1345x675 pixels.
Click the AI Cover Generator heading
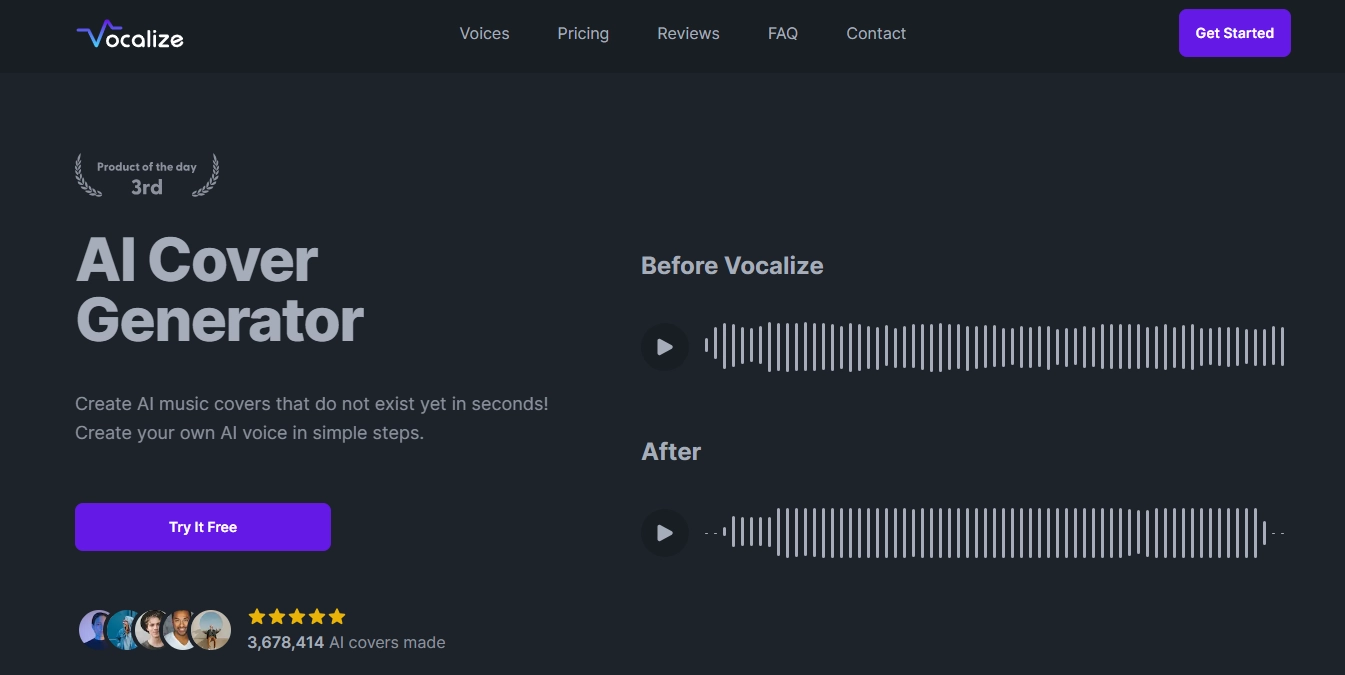coord(220,290)
